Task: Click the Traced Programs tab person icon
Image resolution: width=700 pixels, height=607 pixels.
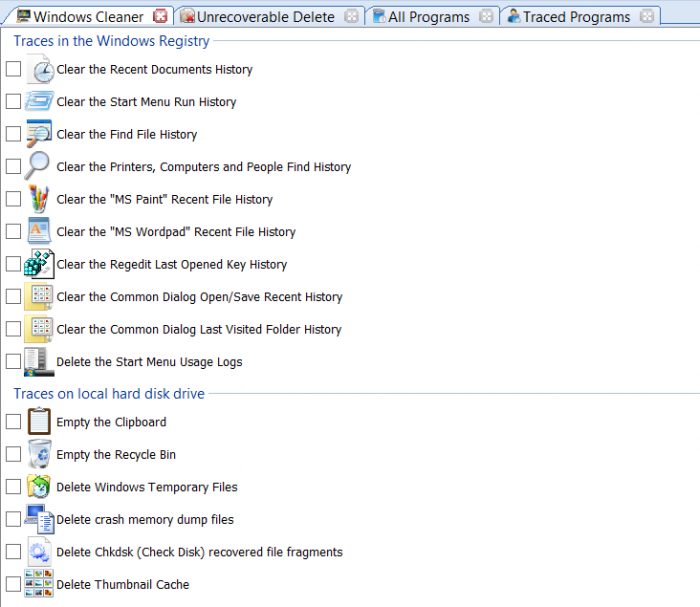Action: pyautogui.click(x=514, y=16)
